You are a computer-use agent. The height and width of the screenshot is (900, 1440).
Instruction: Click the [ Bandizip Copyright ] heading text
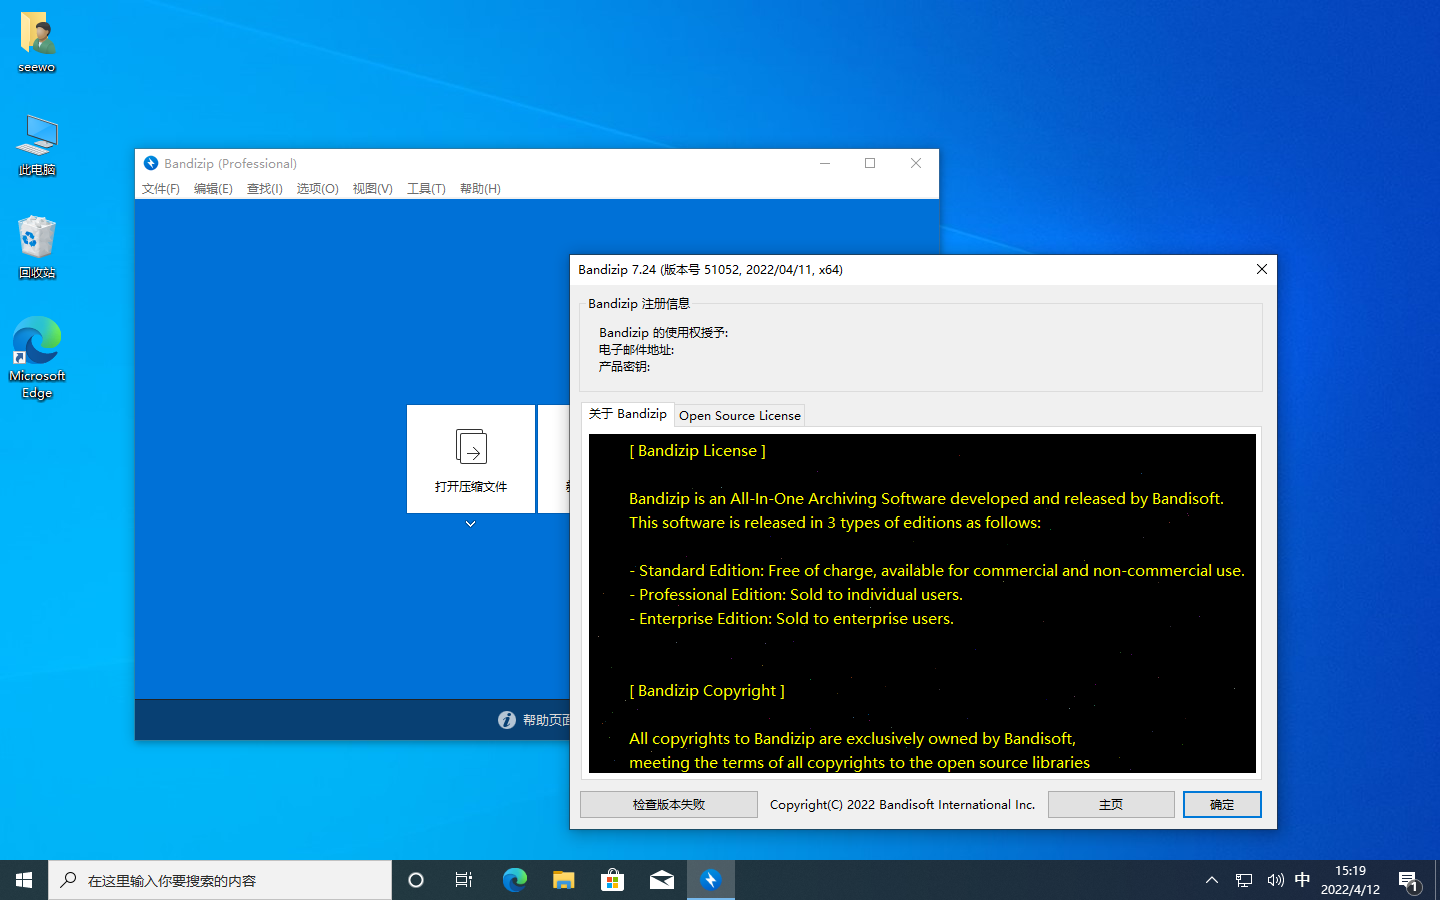tap(706, 691)
